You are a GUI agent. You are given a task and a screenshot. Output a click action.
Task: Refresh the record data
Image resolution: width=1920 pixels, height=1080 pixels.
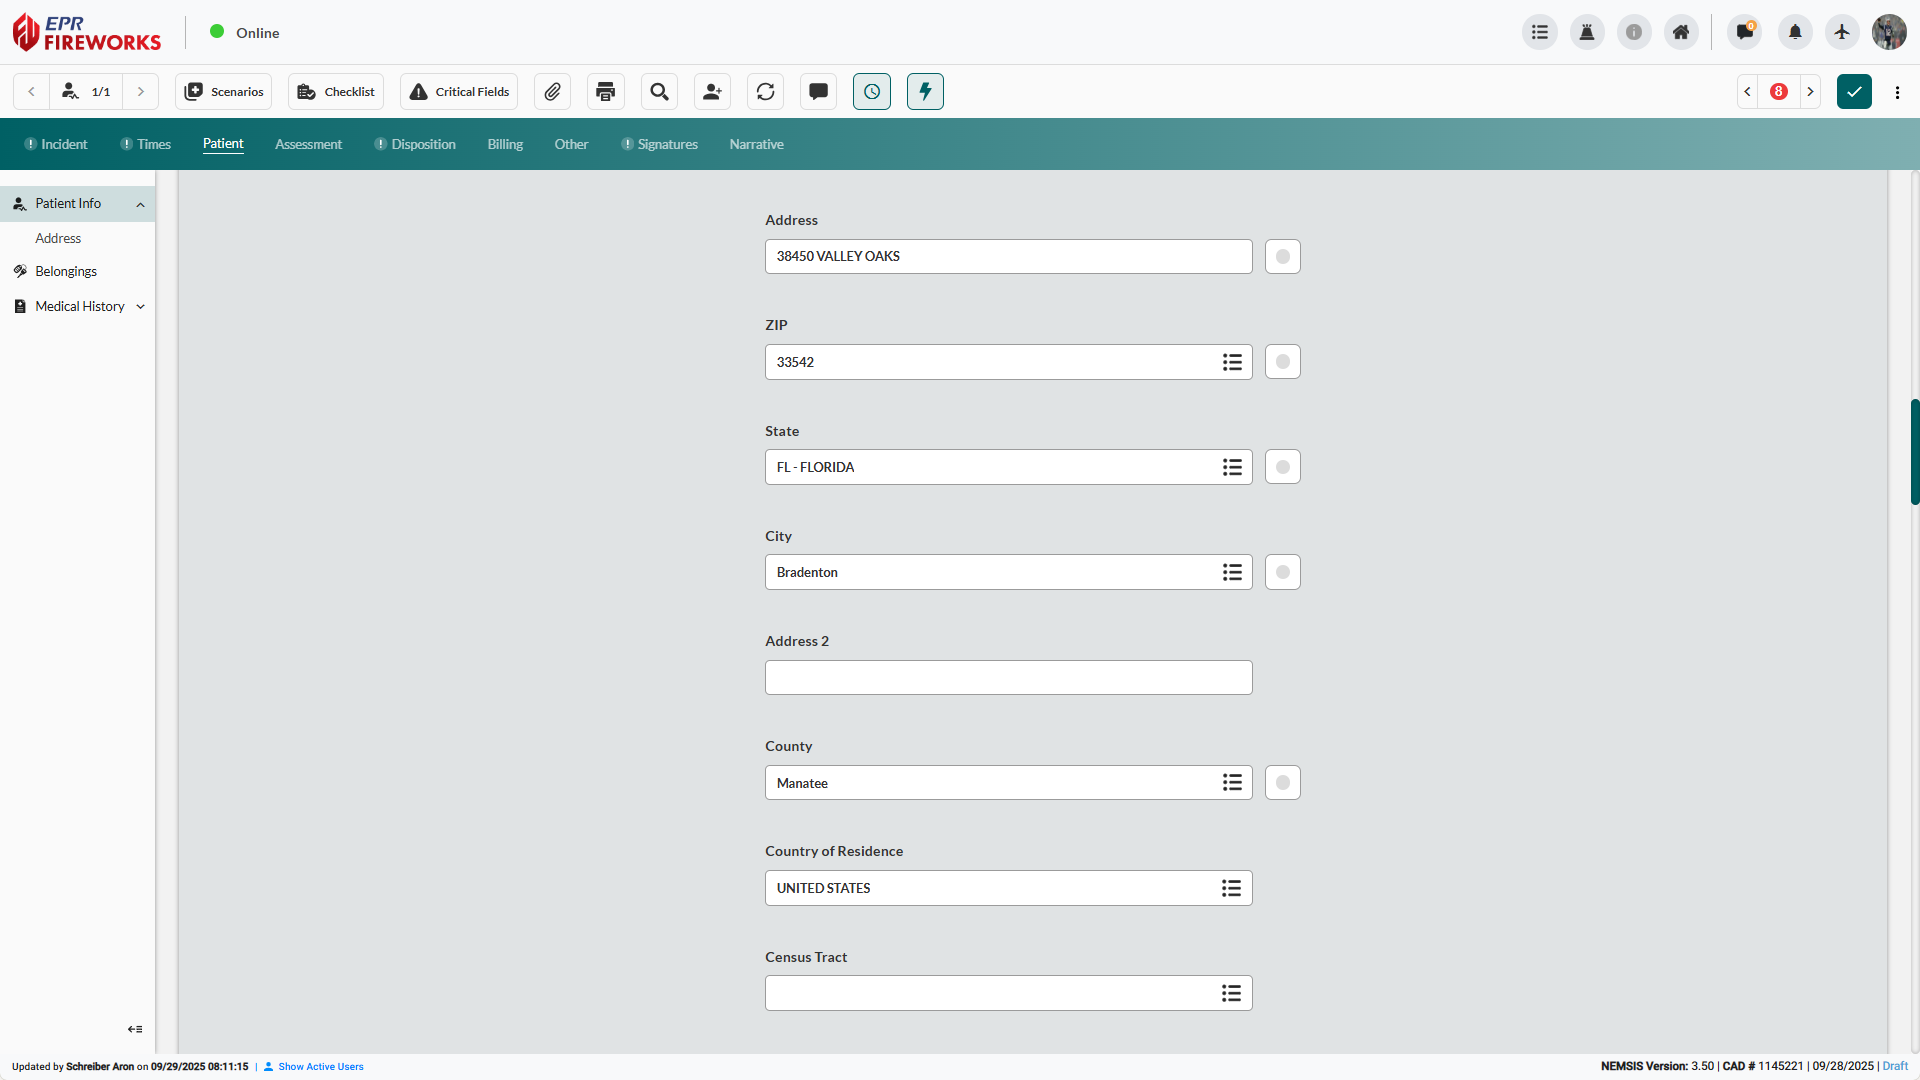[765, 91]
